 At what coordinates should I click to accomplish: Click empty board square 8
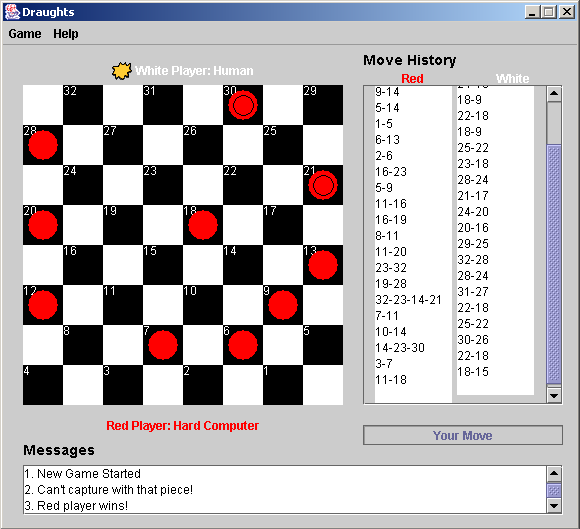(x=83, y=345)
